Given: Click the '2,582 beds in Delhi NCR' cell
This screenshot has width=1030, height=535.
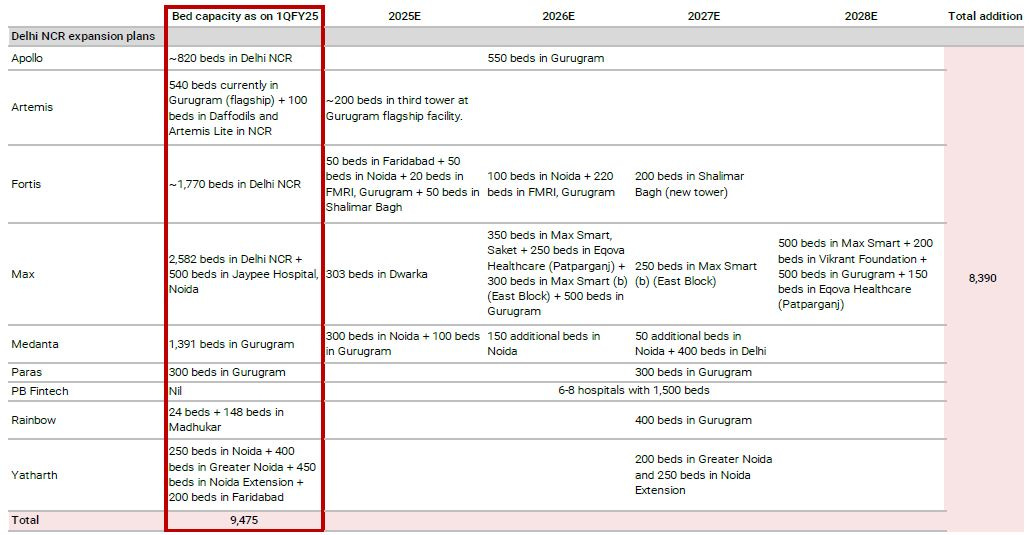Looking at the screenshot, I should click(x=244, y=274).
